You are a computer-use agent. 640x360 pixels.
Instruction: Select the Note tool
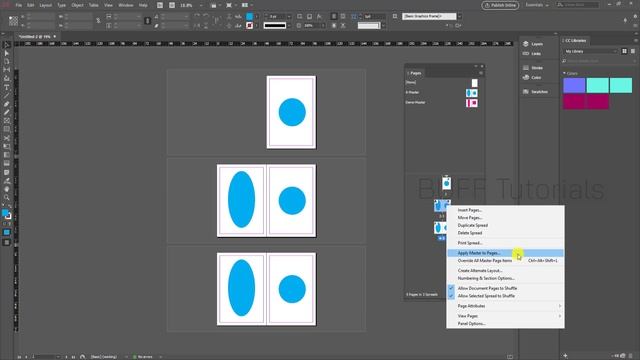(x=7, y=172)
